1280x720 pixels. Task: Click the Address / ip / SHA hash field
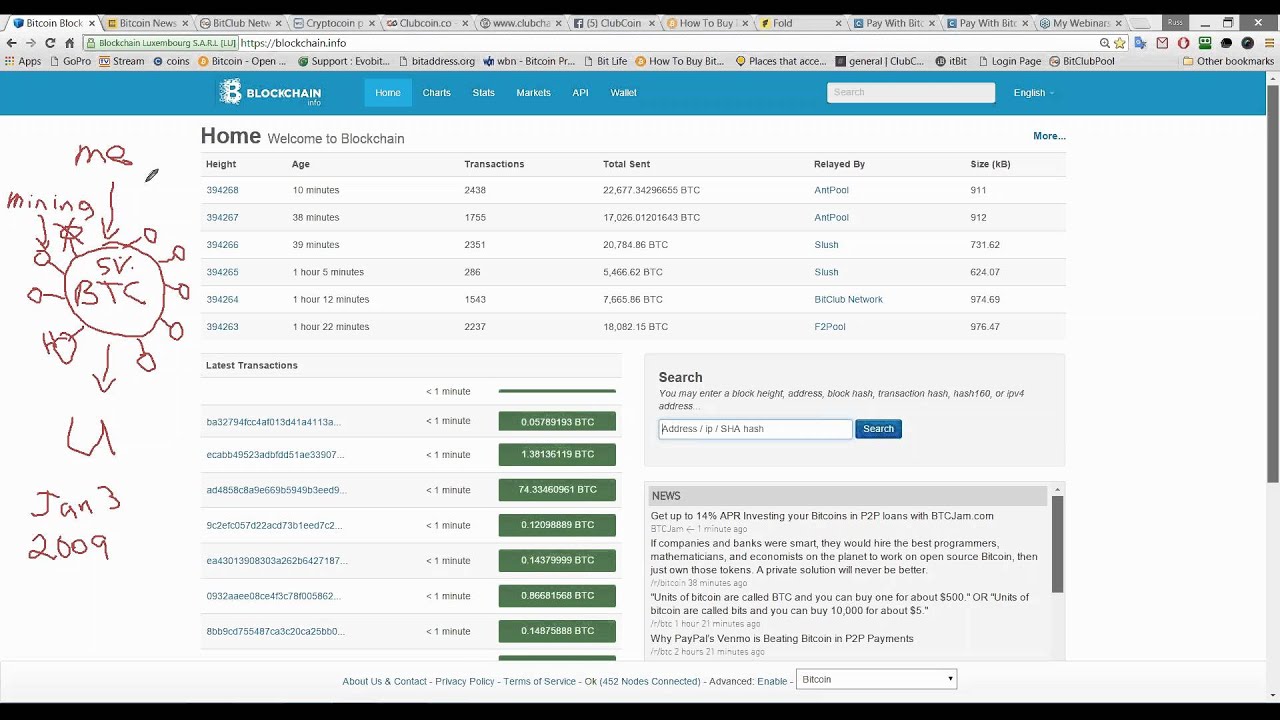pos(755,429)
